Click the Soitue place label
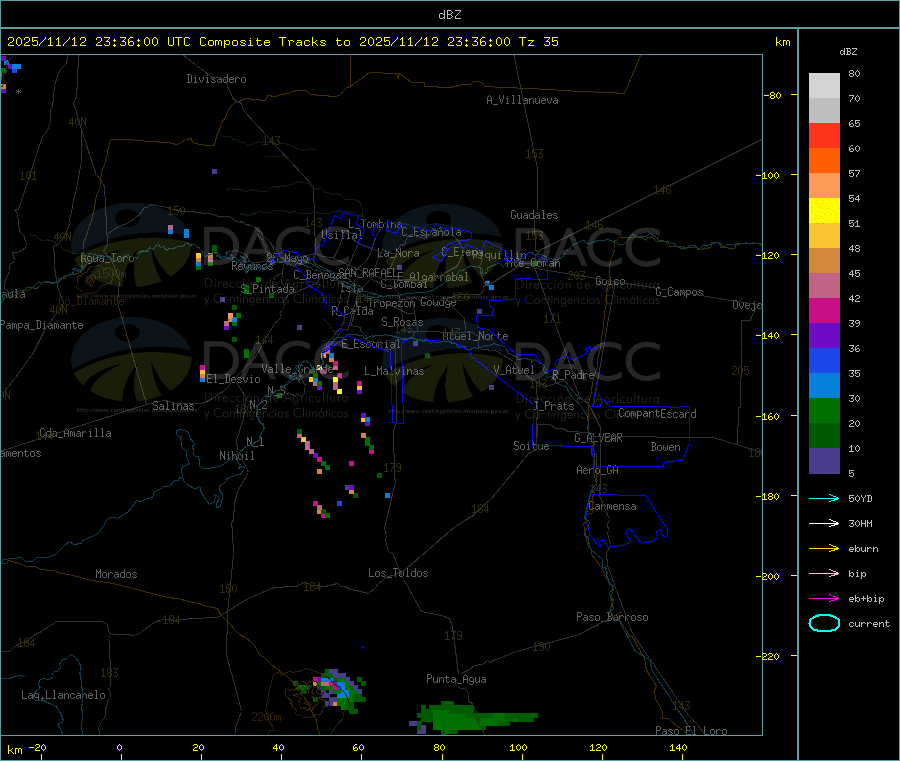This screenshot has width=900, height=761. coord(531,445)
